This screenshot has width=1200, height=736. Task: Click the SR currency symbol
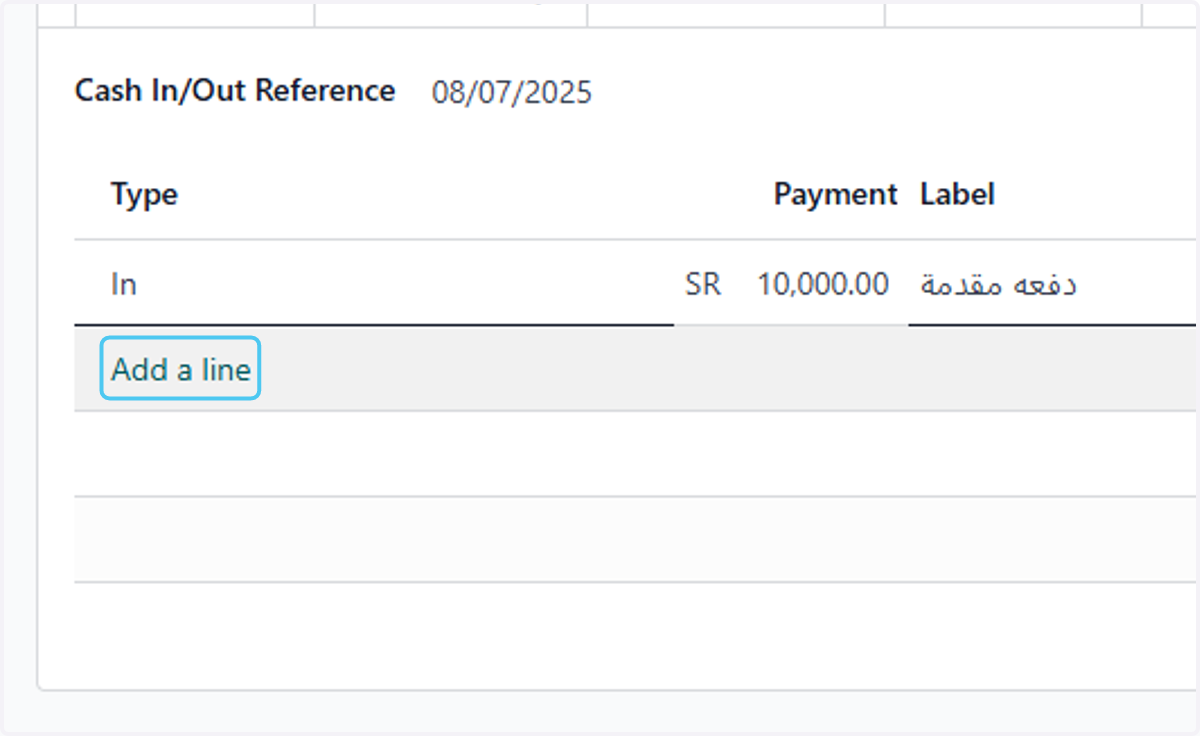tap(703, 284)
